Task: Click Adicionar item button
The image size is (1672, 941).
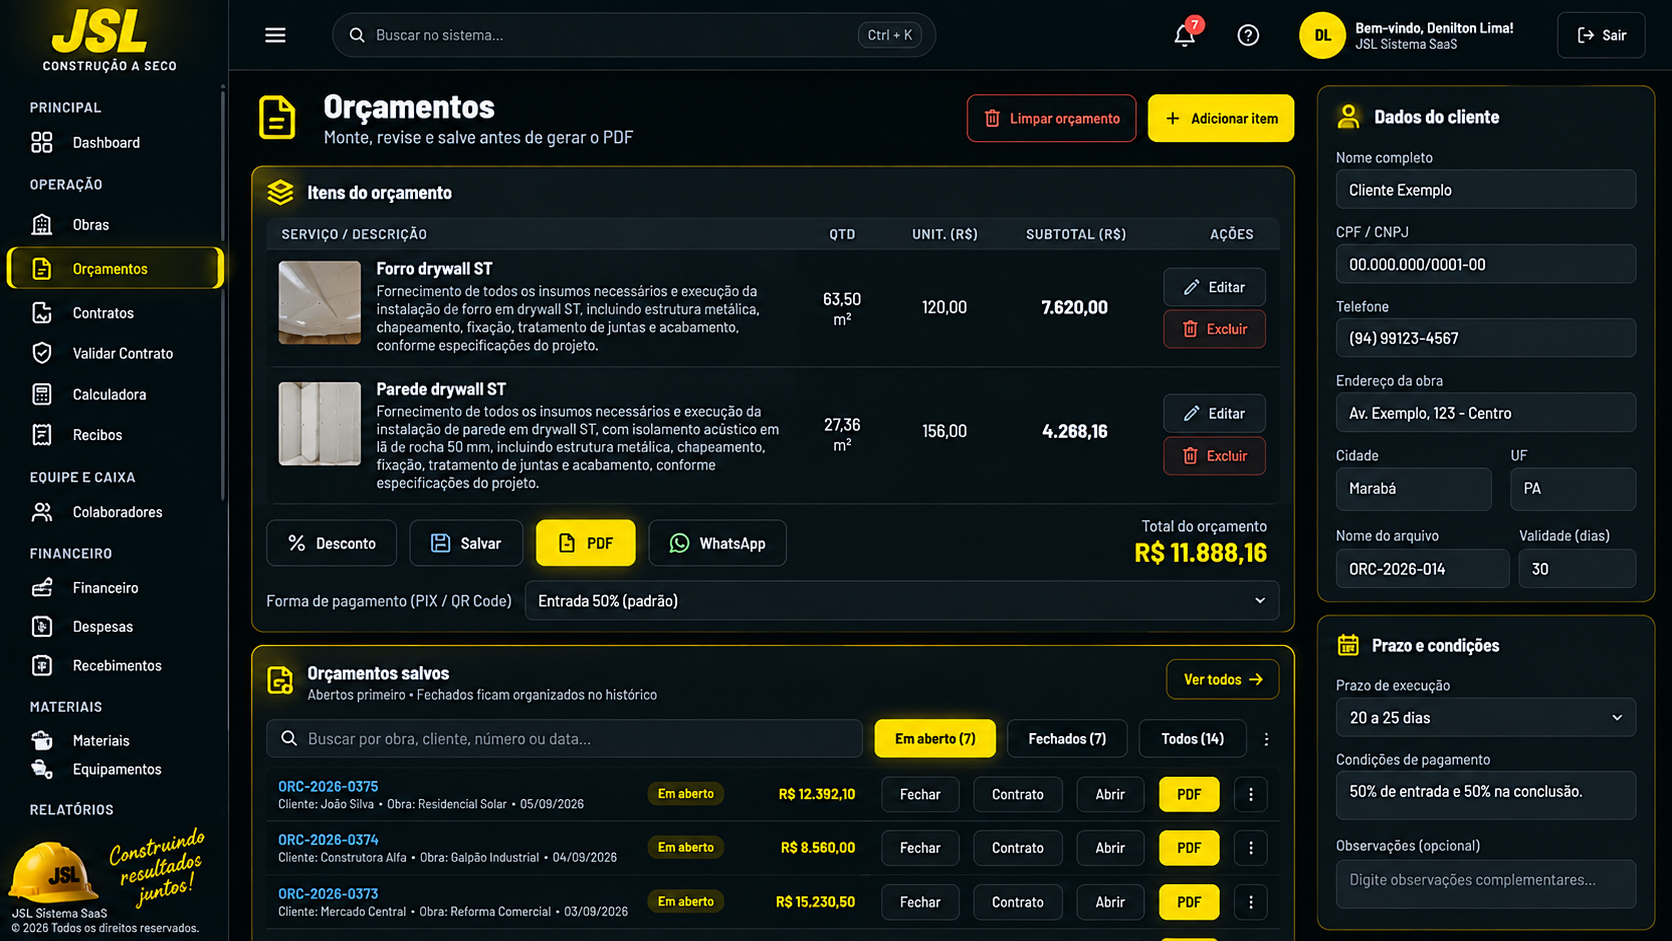Action: coord(1221,118)
